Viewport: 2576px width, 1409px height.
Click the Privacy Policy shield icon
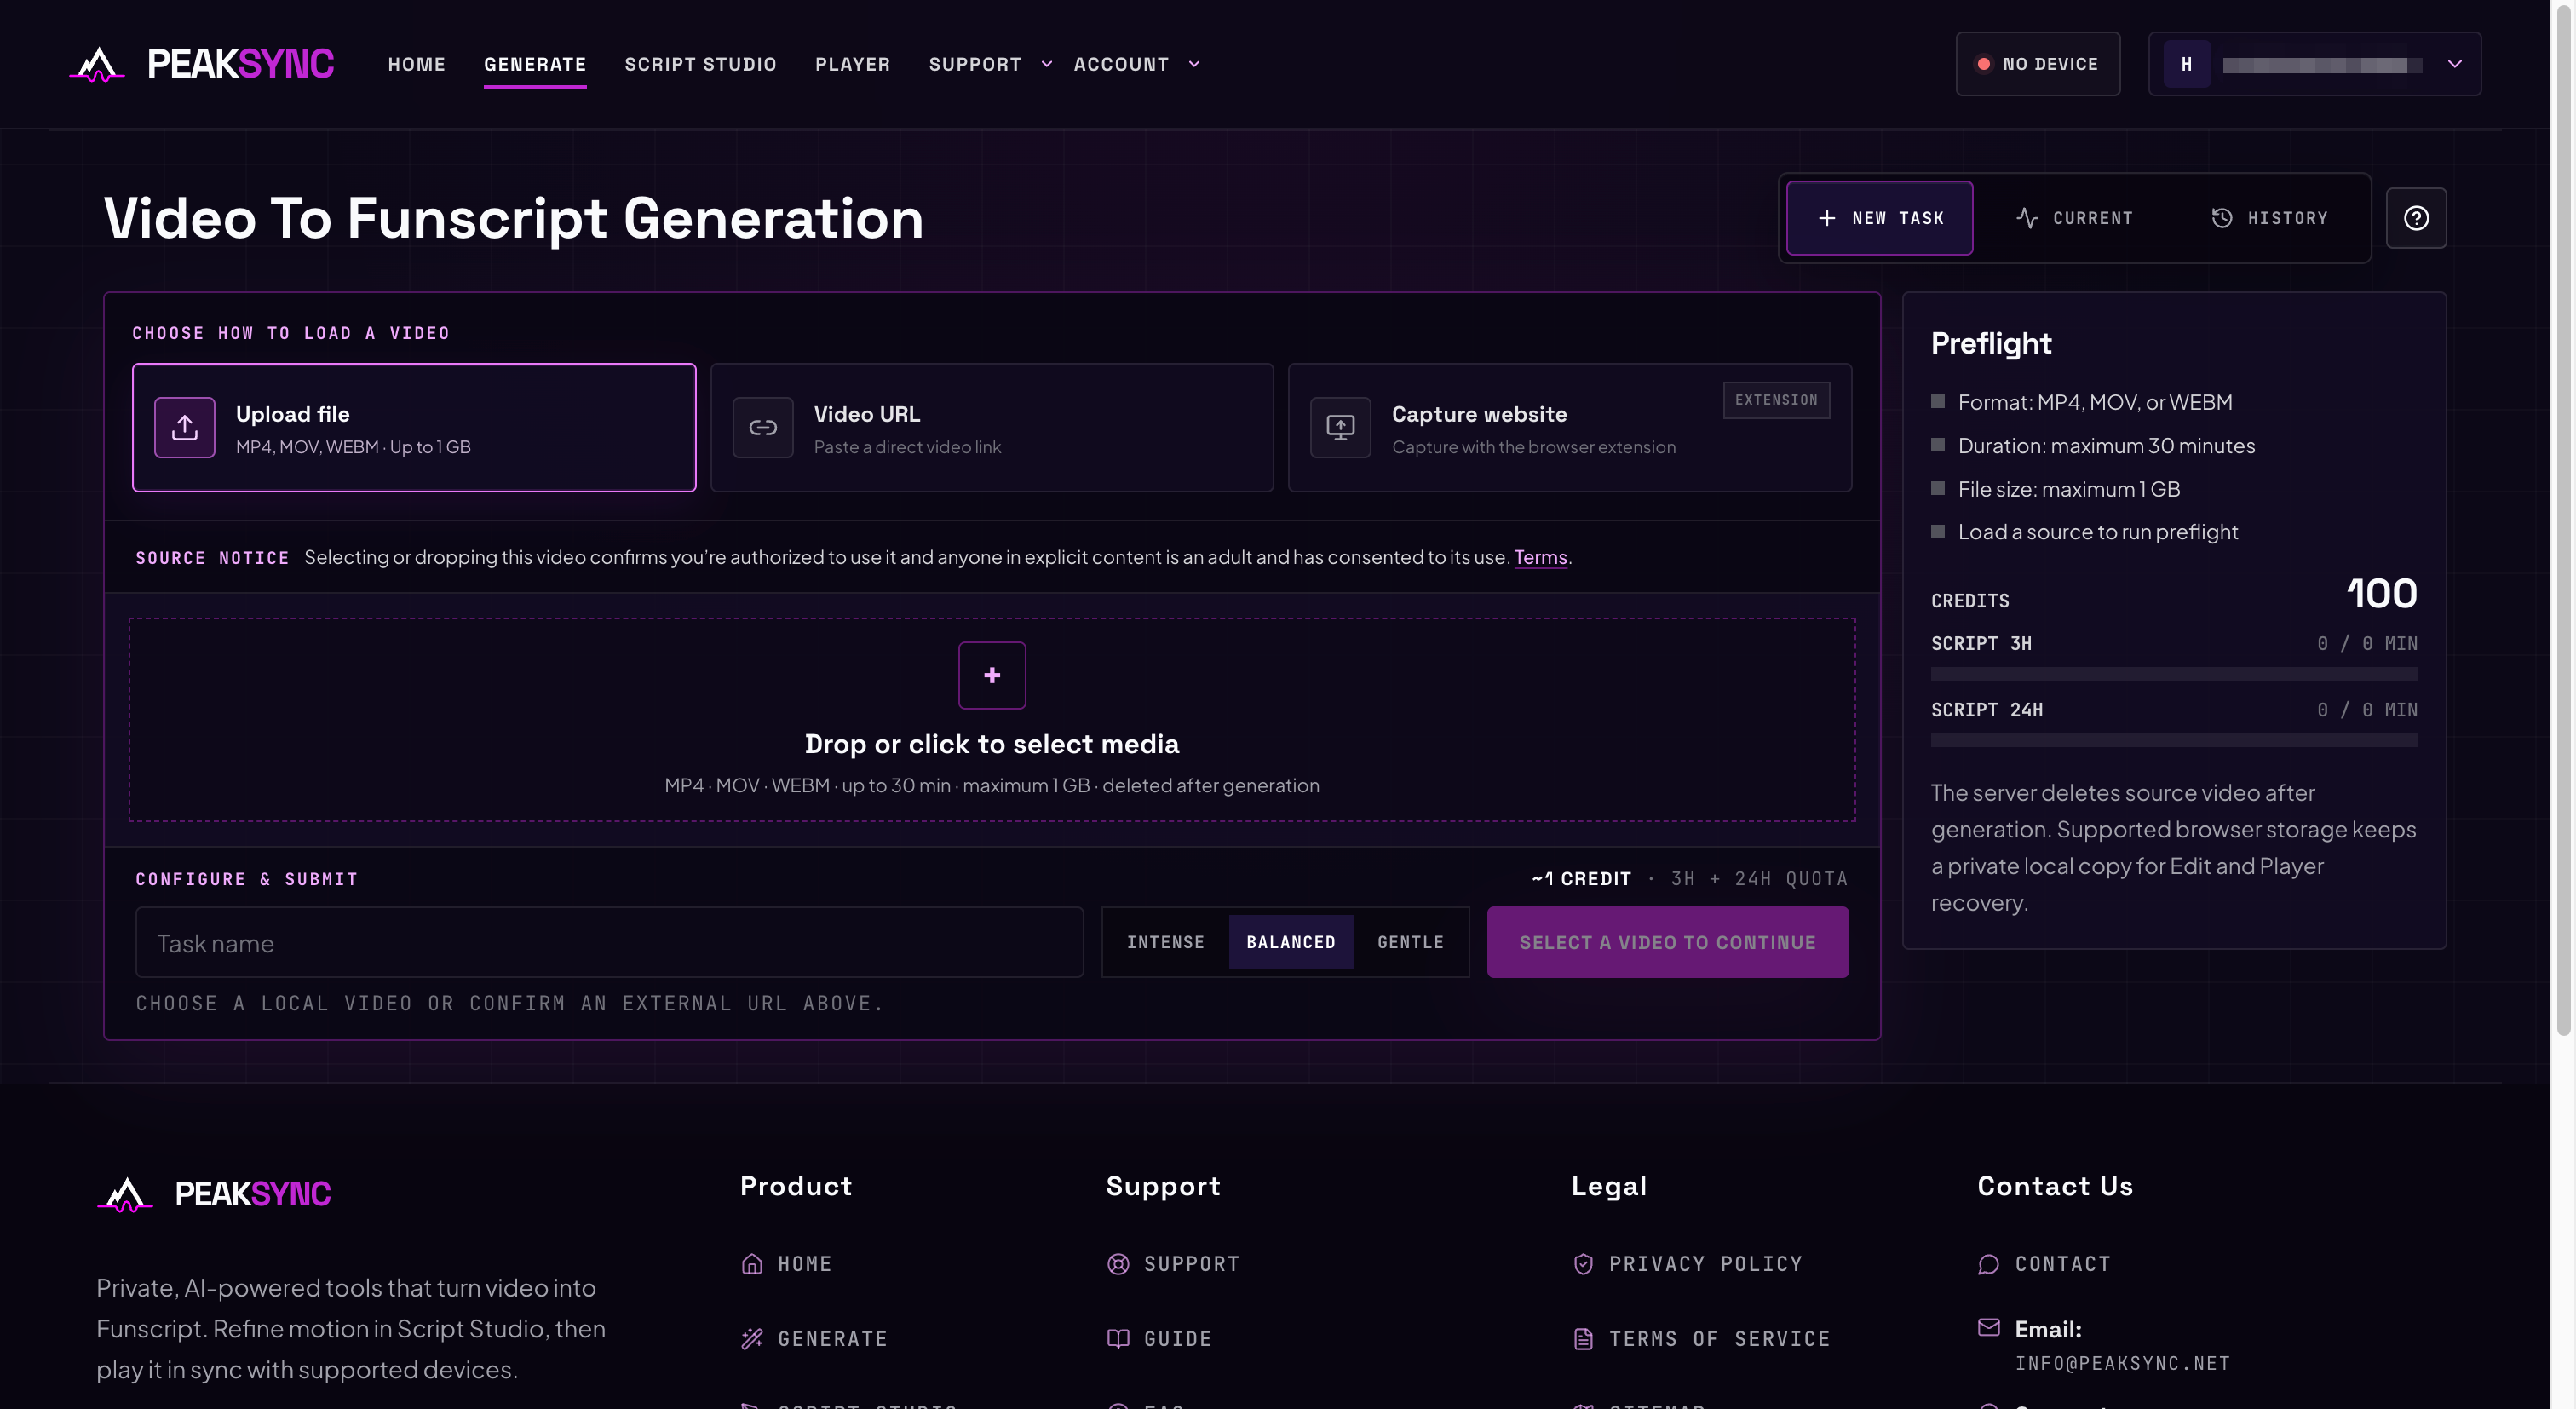(x=1583, y=1264)
